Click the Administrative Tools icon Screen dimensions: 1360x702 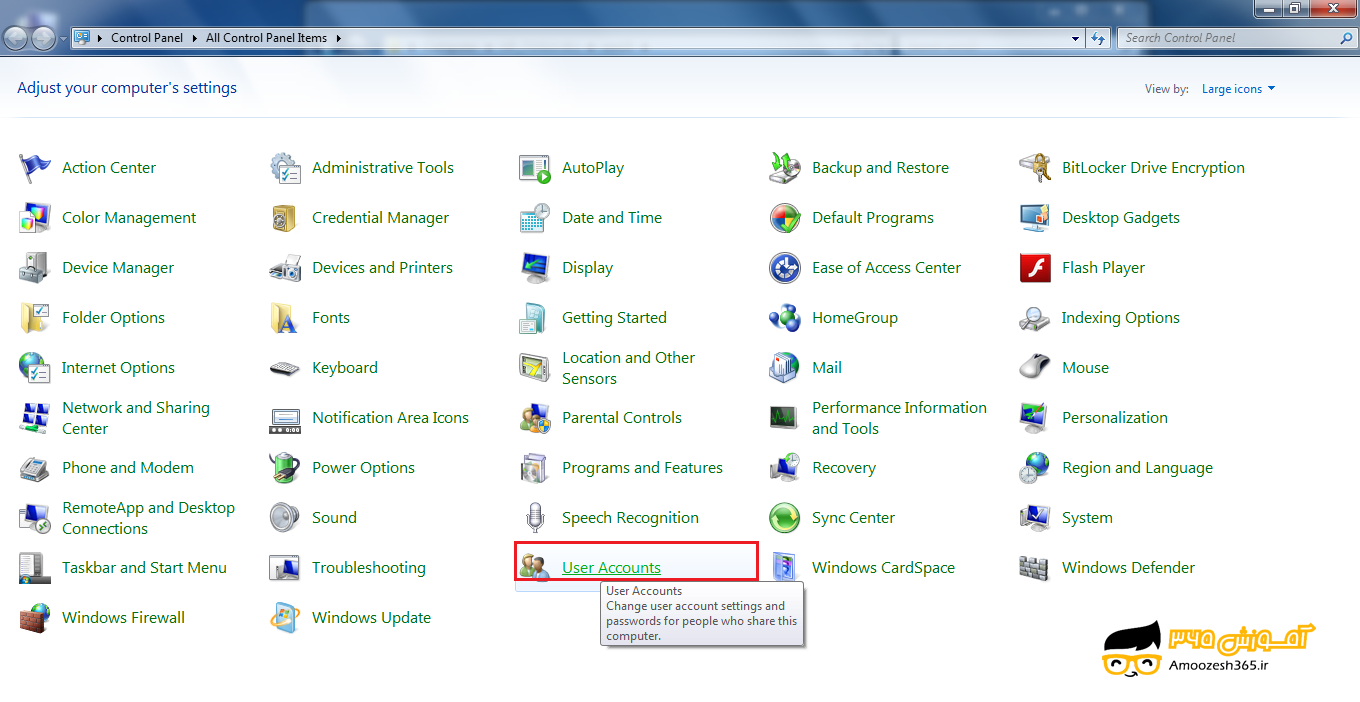[x=285, y=168]
